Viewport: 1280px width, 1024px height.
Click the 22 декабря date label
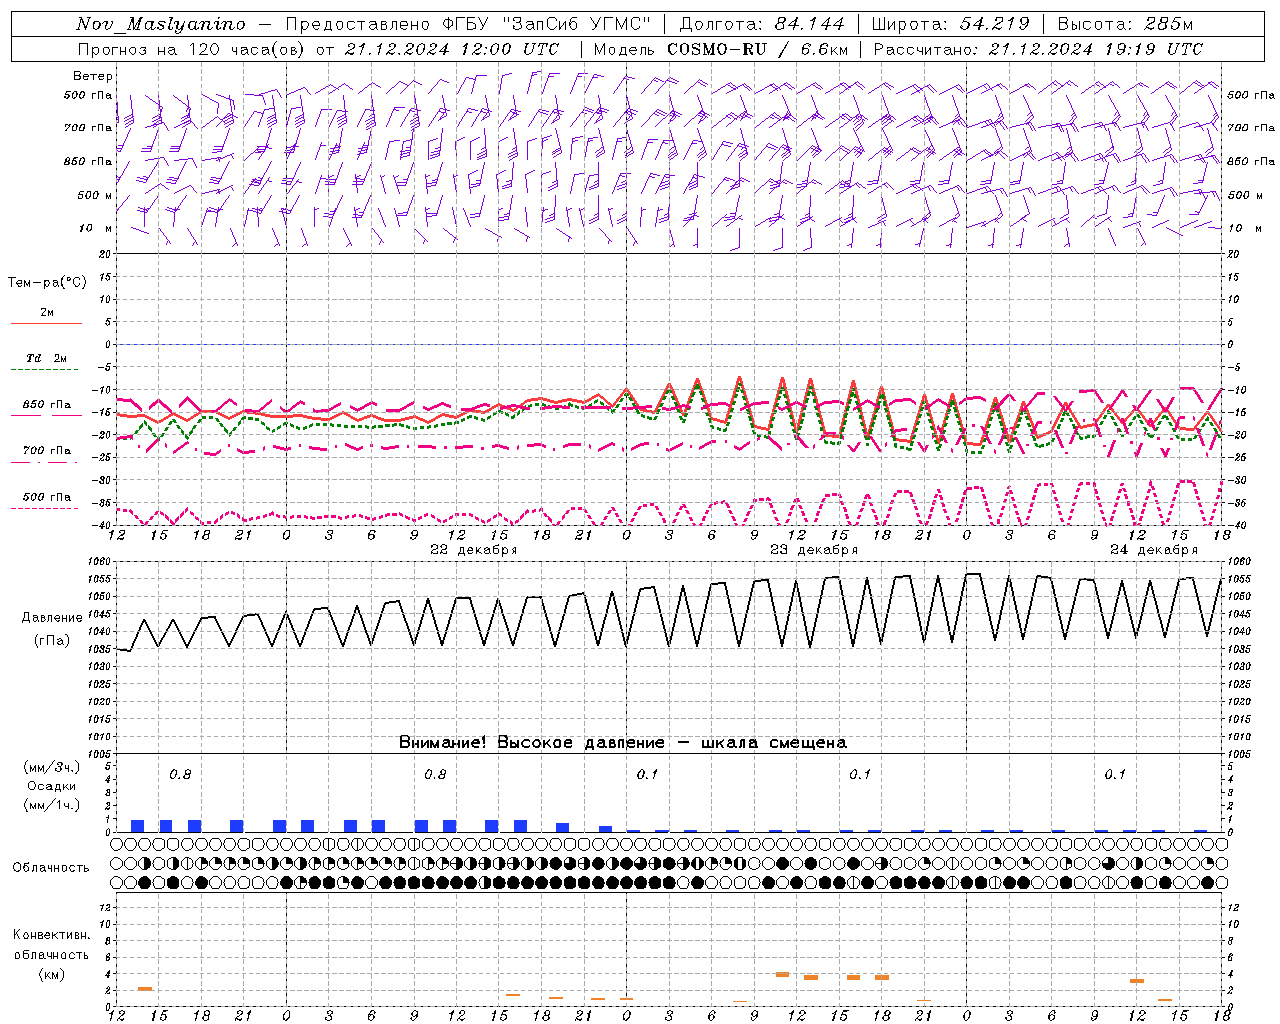[x=474, y=550]
